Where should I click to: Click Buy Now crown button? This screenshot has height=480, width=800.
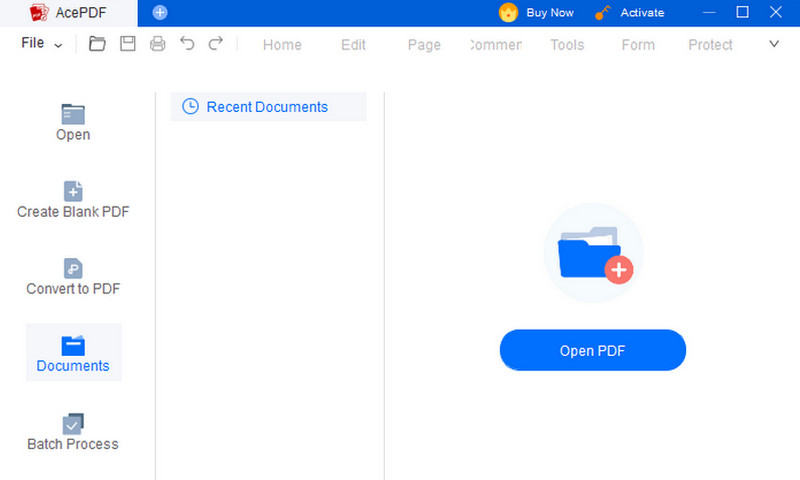536,13
